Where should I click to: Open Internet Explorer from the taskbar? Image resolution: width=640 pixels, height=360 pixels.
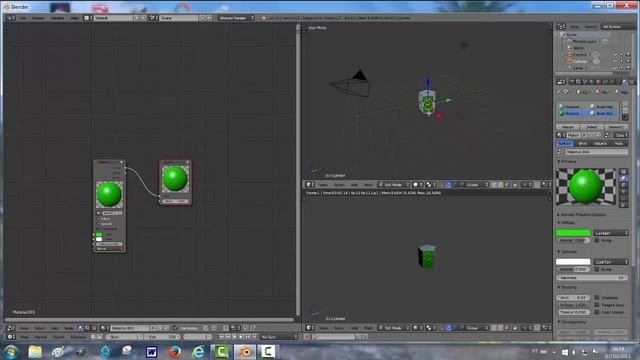click(x=198, y=351)
